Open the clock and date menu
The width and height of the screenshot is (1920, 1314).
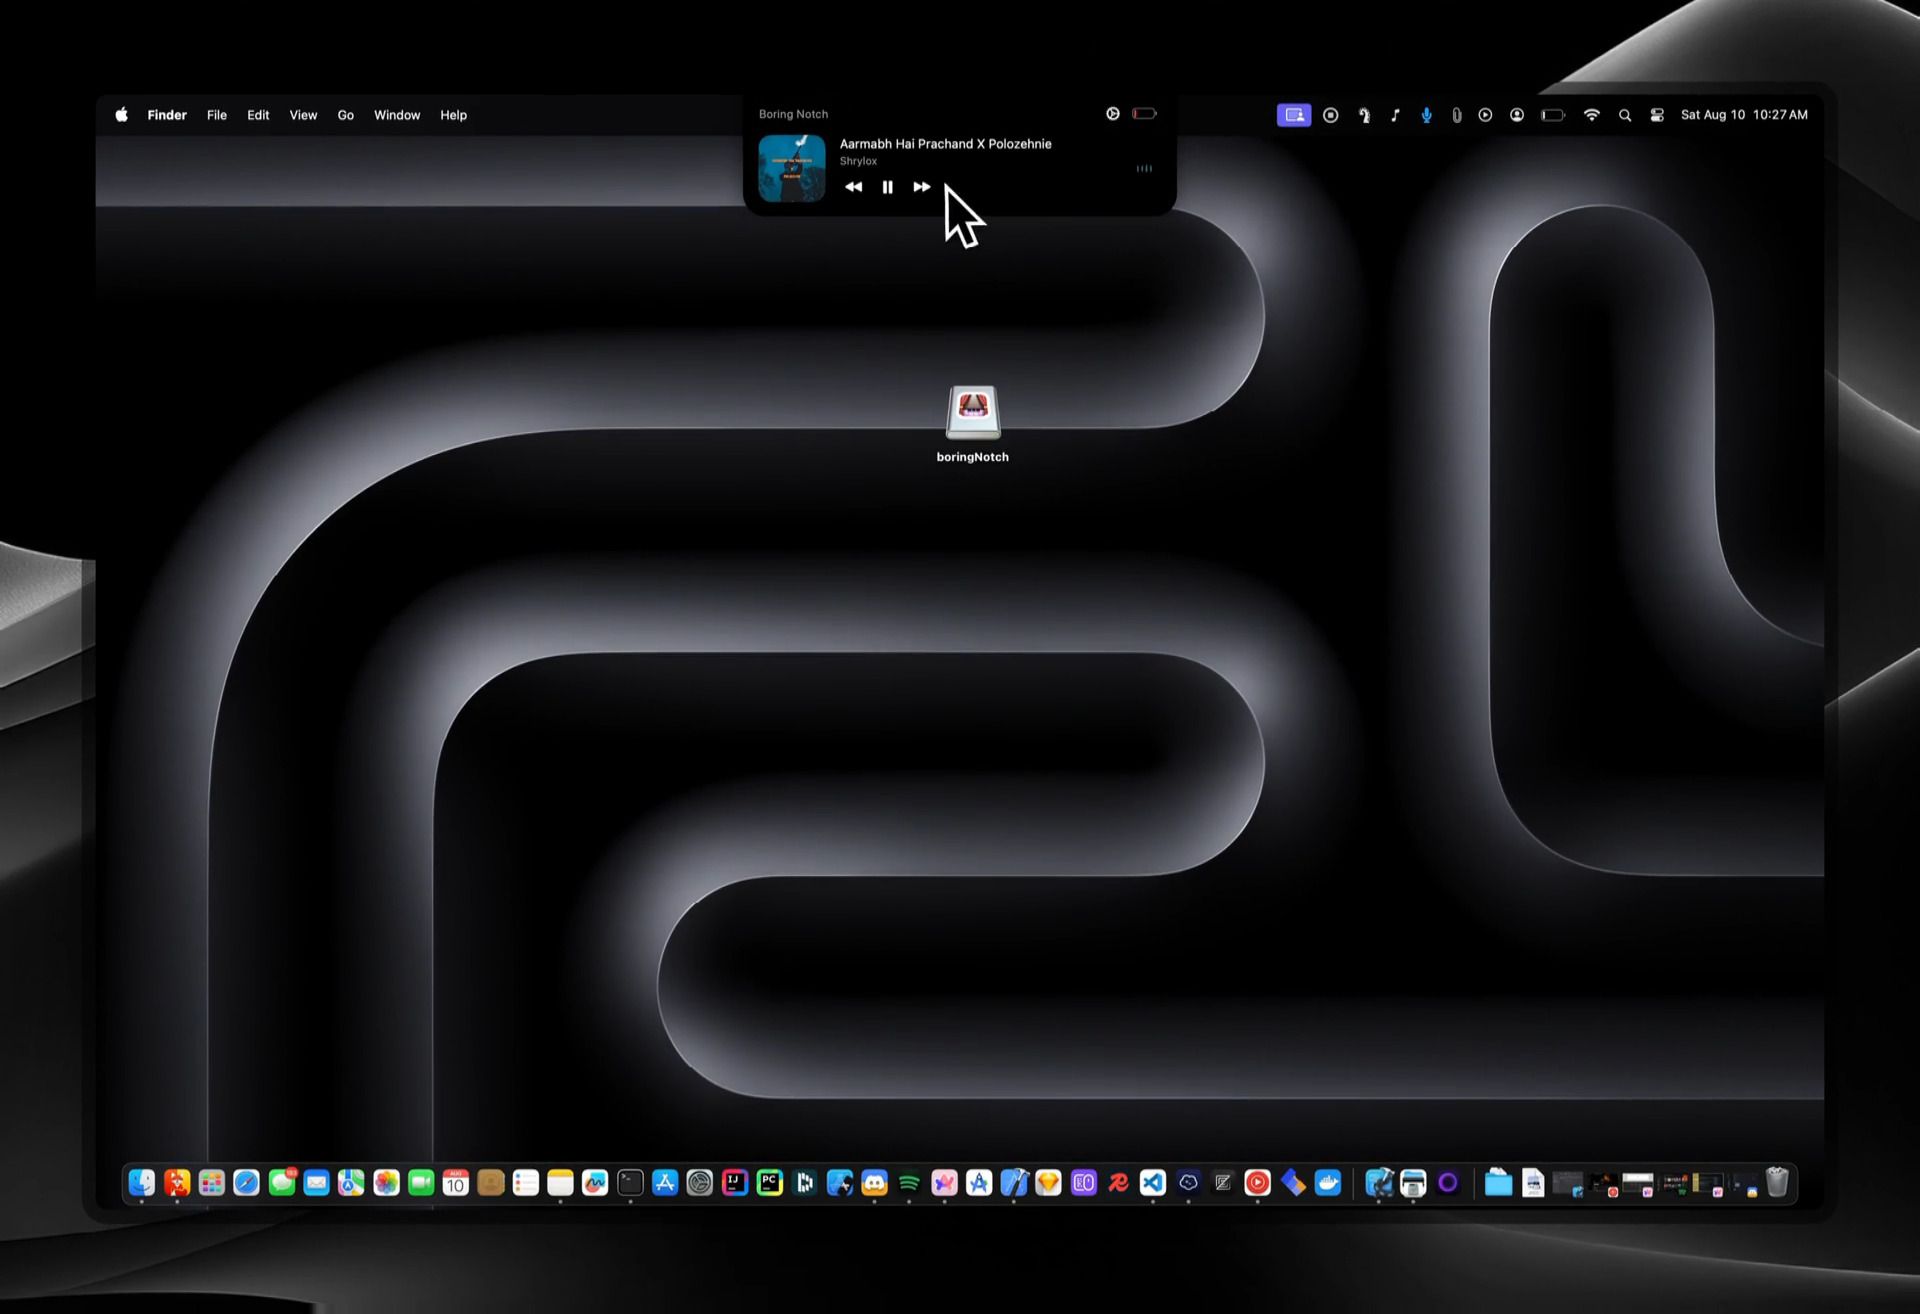[x=1744, y=115]
